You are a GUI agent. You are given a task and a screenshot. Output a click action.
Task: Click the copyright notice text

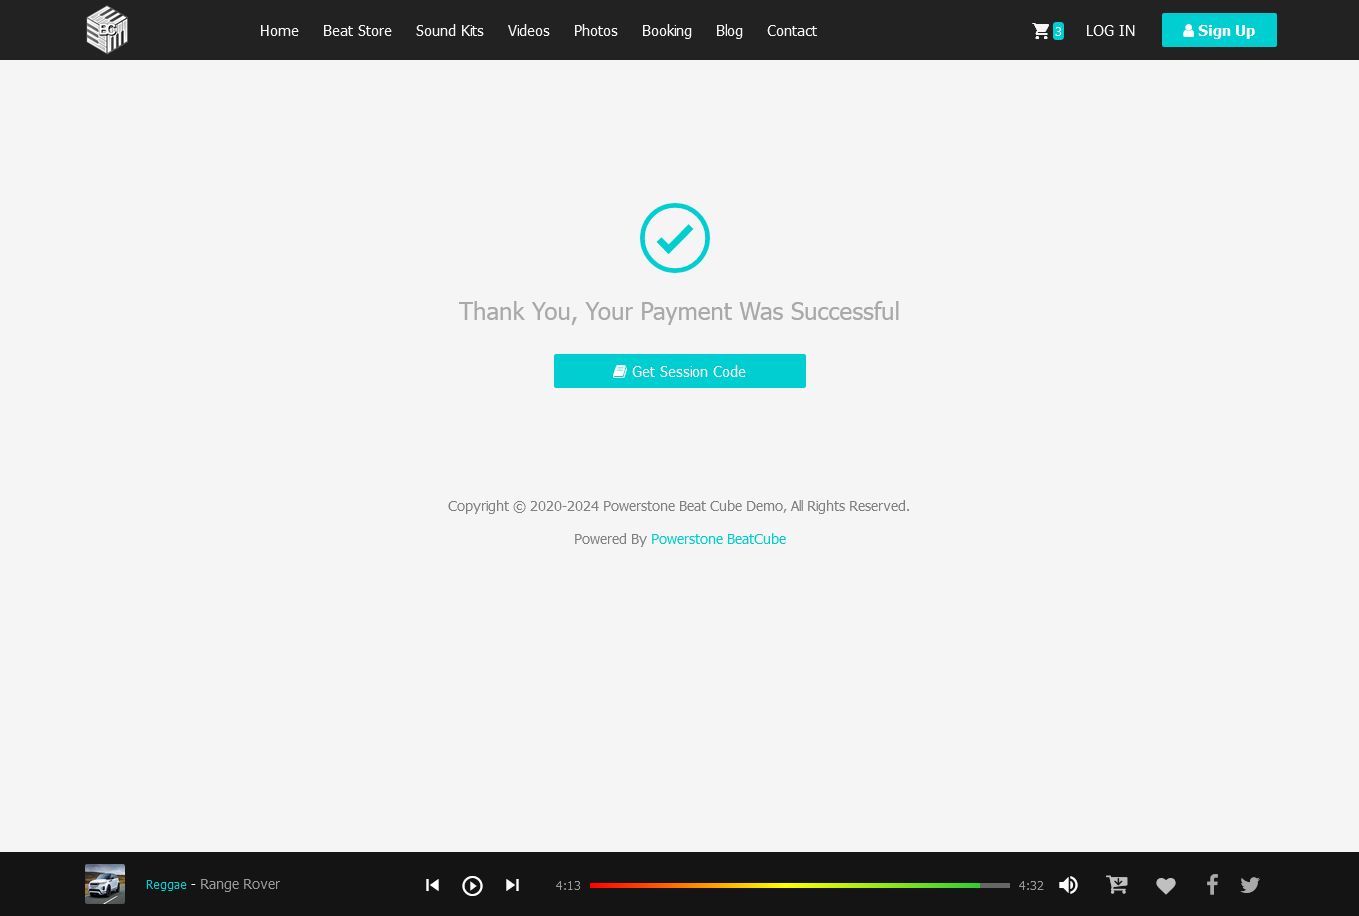(x=679, y=506)
